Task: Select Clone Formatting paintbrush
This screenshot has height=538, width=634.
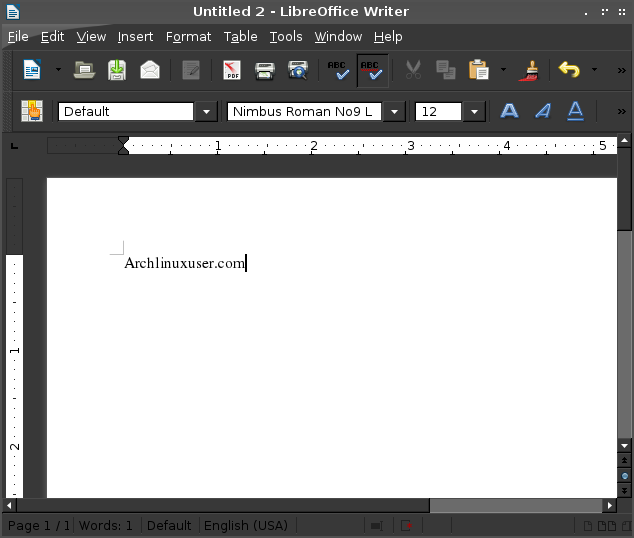Action: point(529,70)
